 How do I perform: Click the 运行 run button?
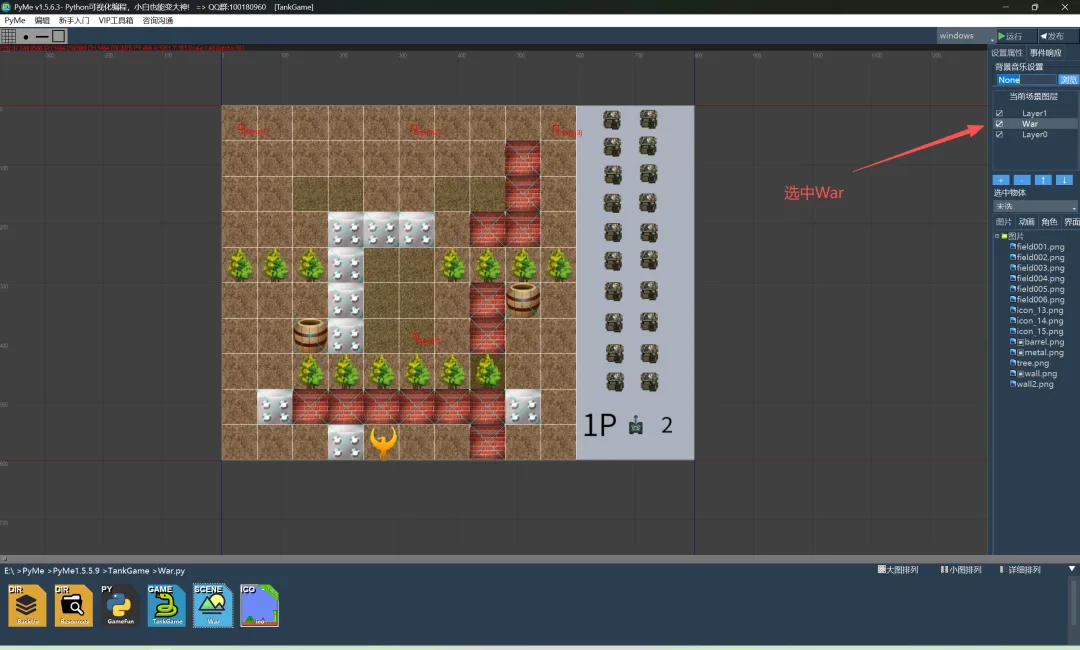pos(1015,36)
